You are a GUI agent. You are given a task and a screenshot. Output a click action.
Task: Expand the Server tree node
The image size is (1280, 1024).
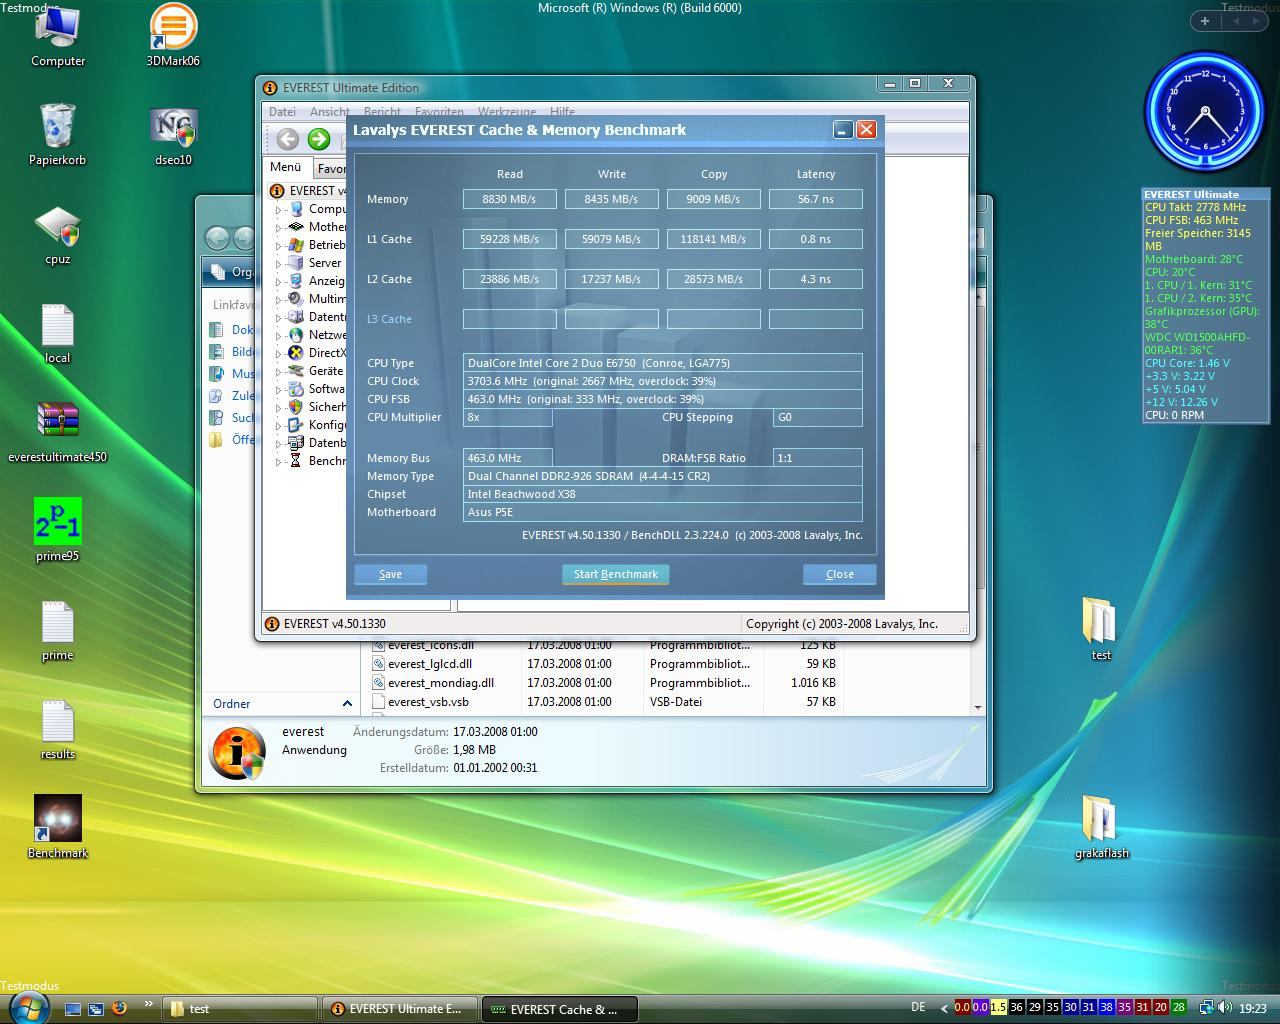279,263
